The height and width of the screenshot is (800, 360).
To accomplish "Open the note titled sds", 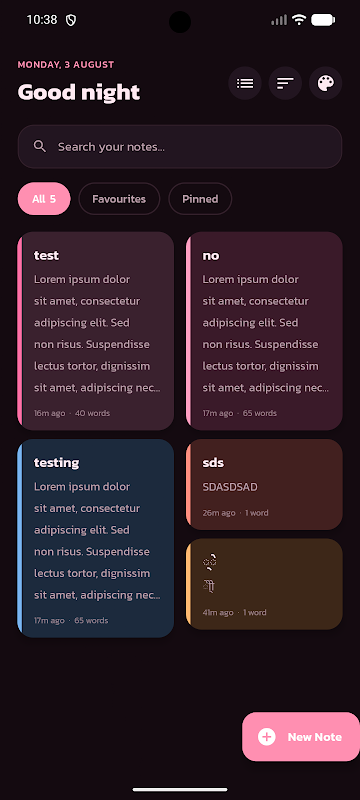I will [264, 484].
